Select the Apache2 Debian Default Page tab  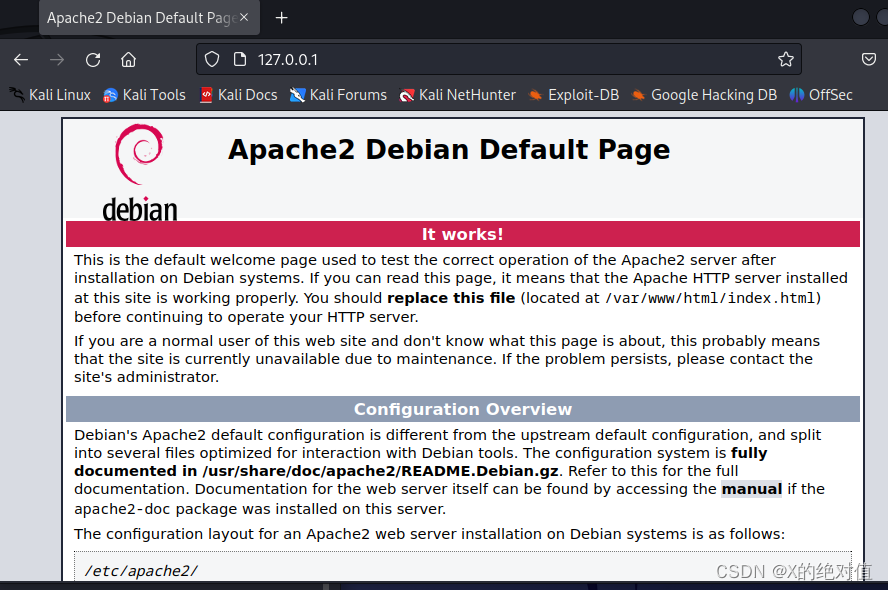[150, 18]
